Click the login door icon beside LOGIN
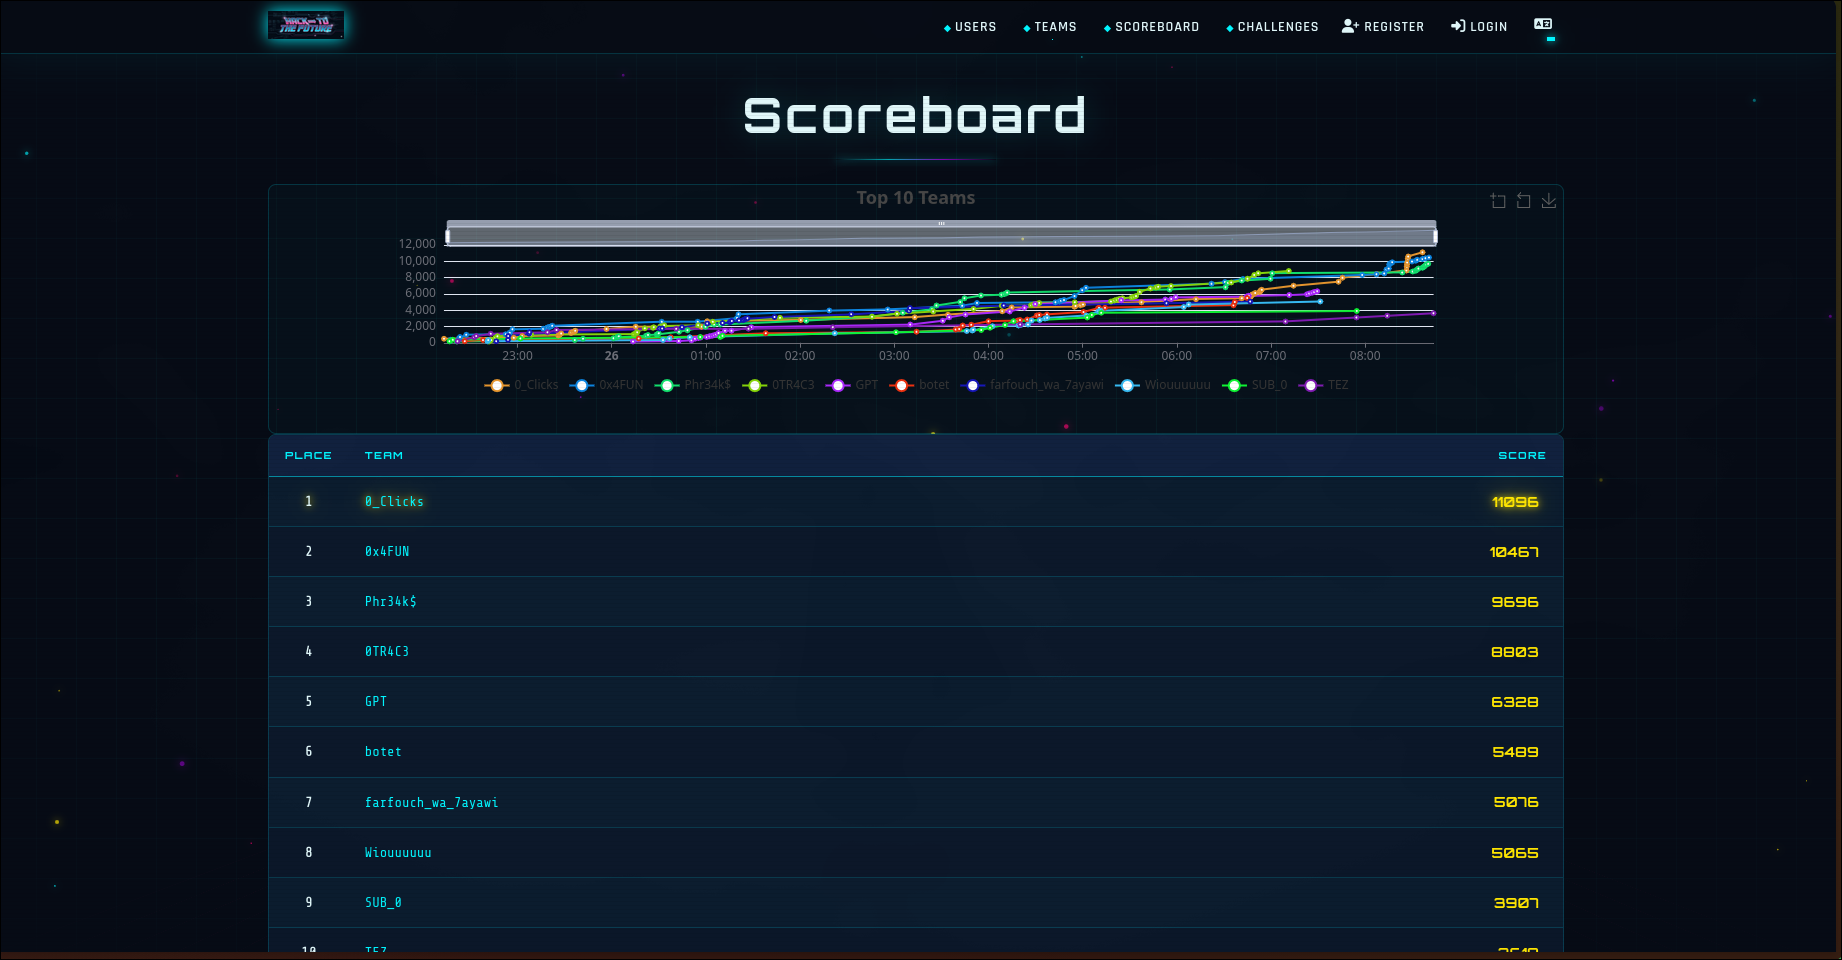Screen dimensions: 1842x960 (x=1457, y=26)
